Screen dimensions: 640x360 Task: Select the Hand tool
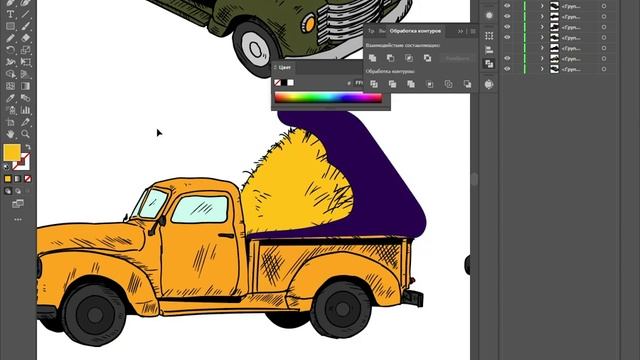point(11,134)
